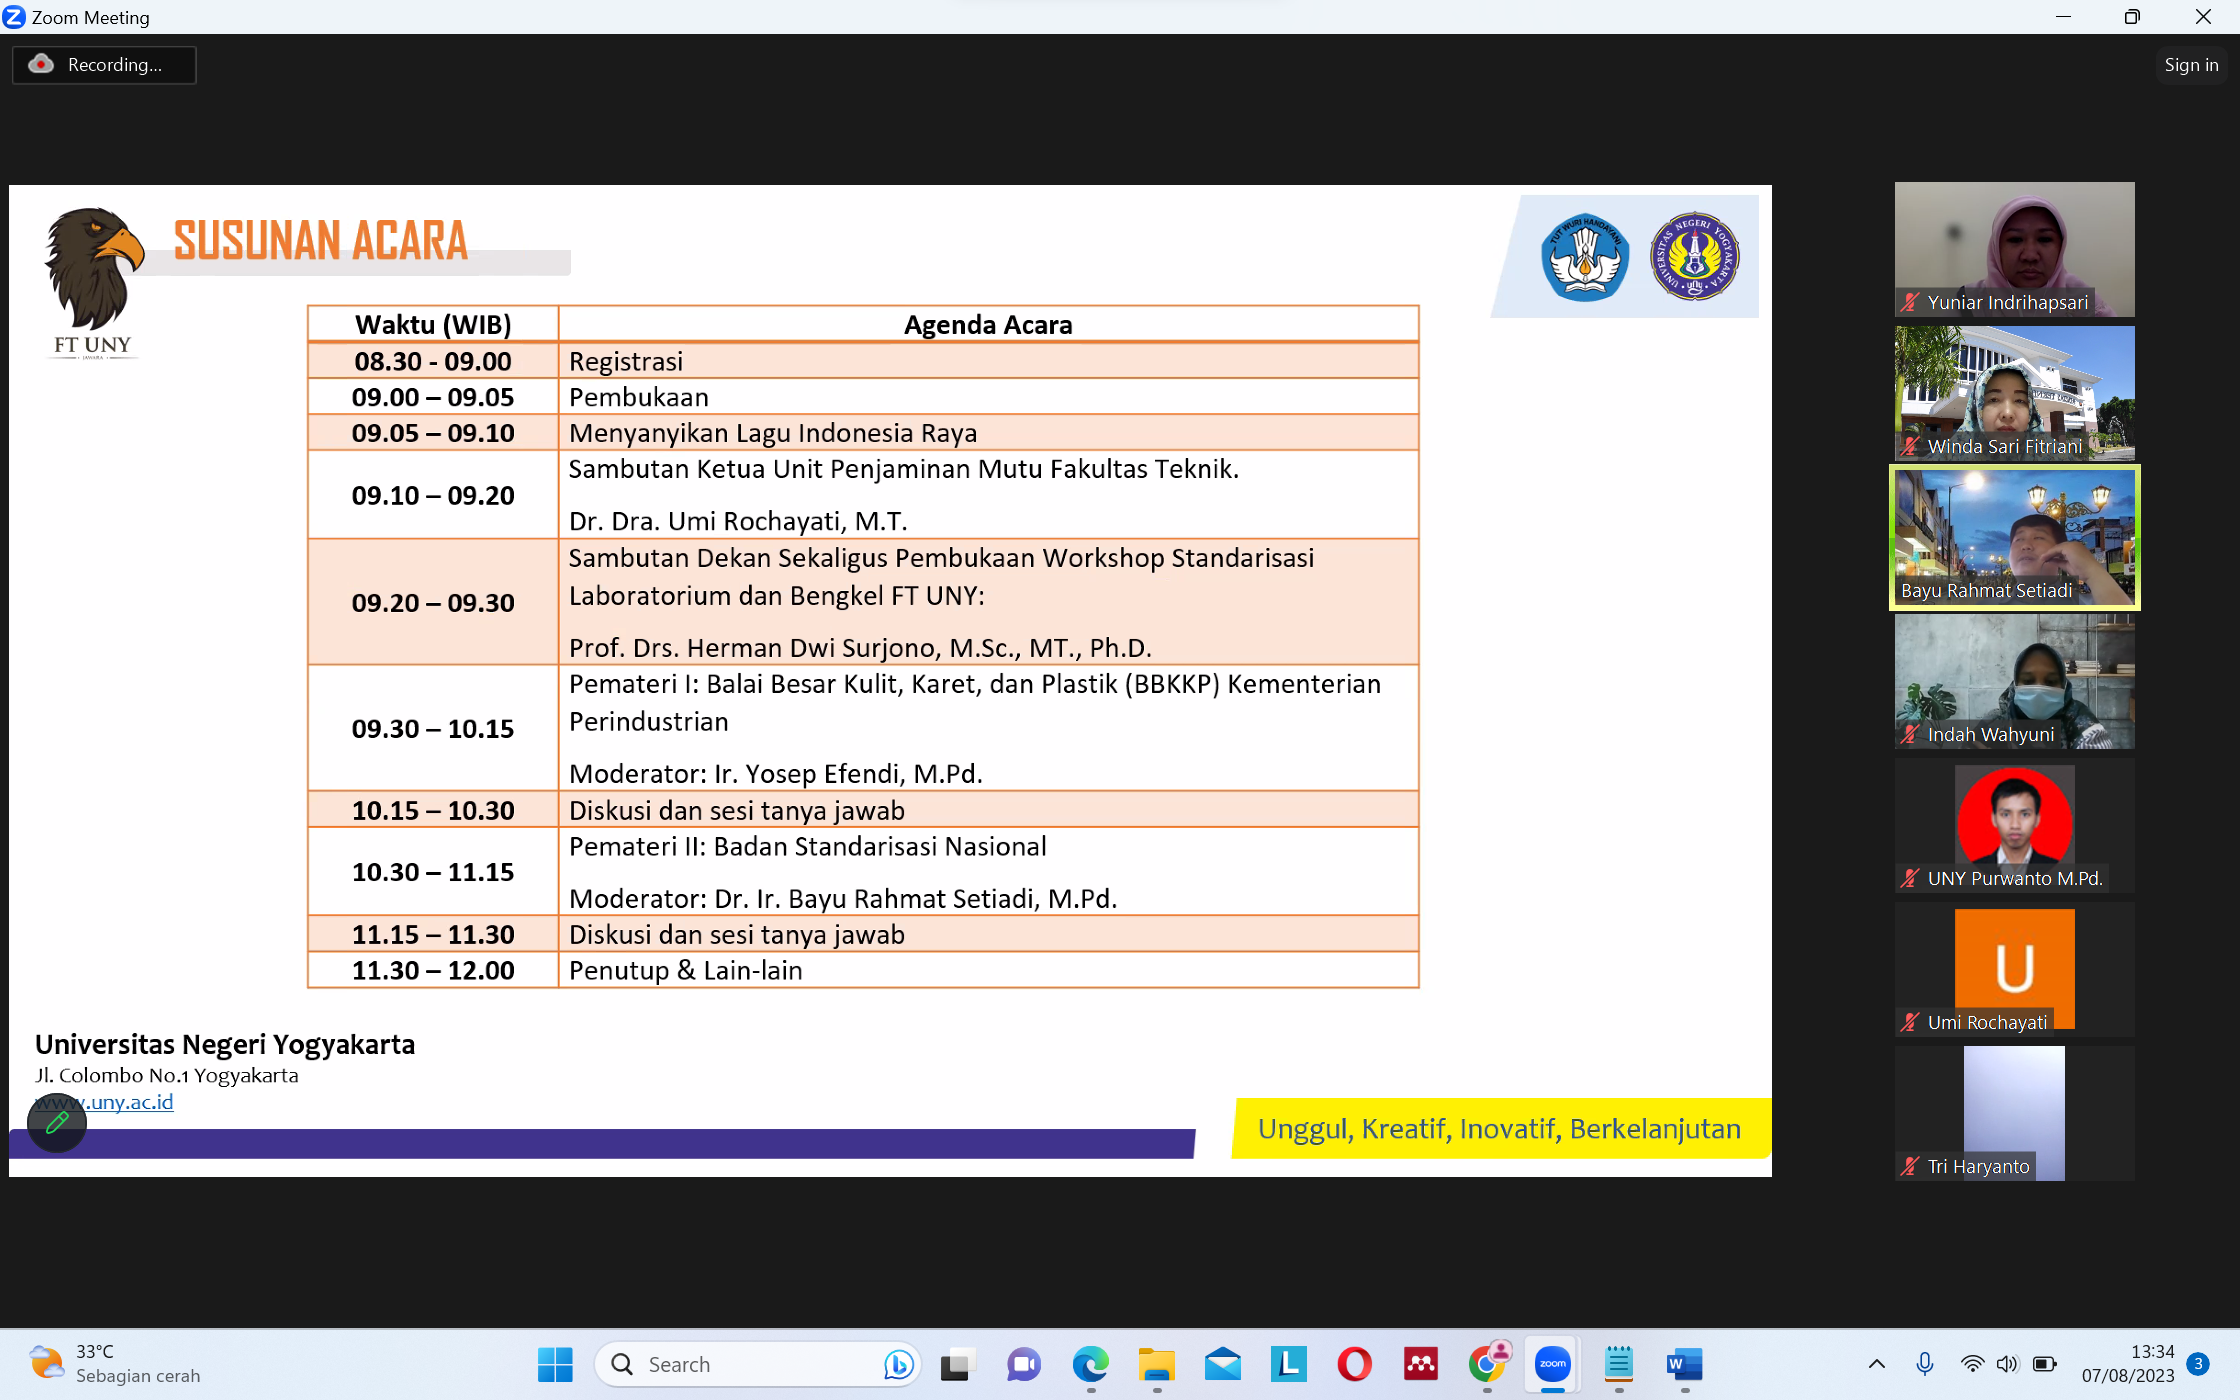Launch Microsoft Word from the taskbar

point(1684,1364)
